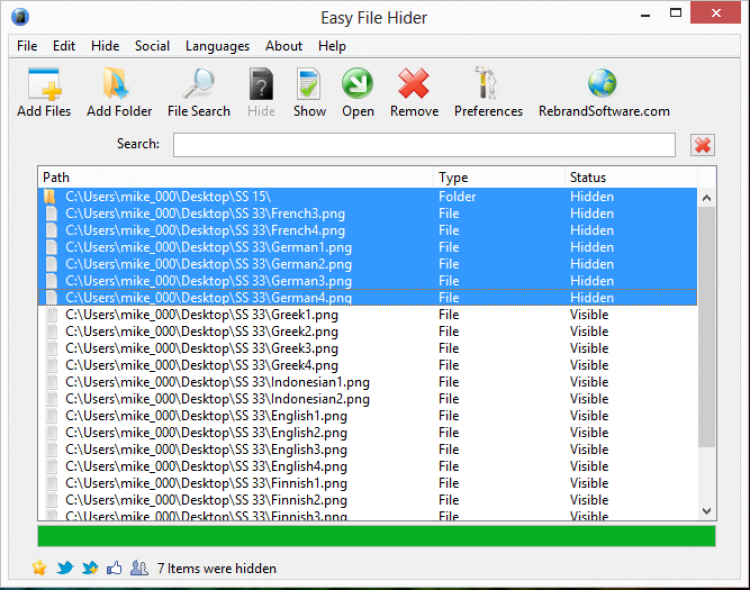Click the greyed Hide toolbar icon
Screen dimensions: 750x590
[x=261, y=84]
